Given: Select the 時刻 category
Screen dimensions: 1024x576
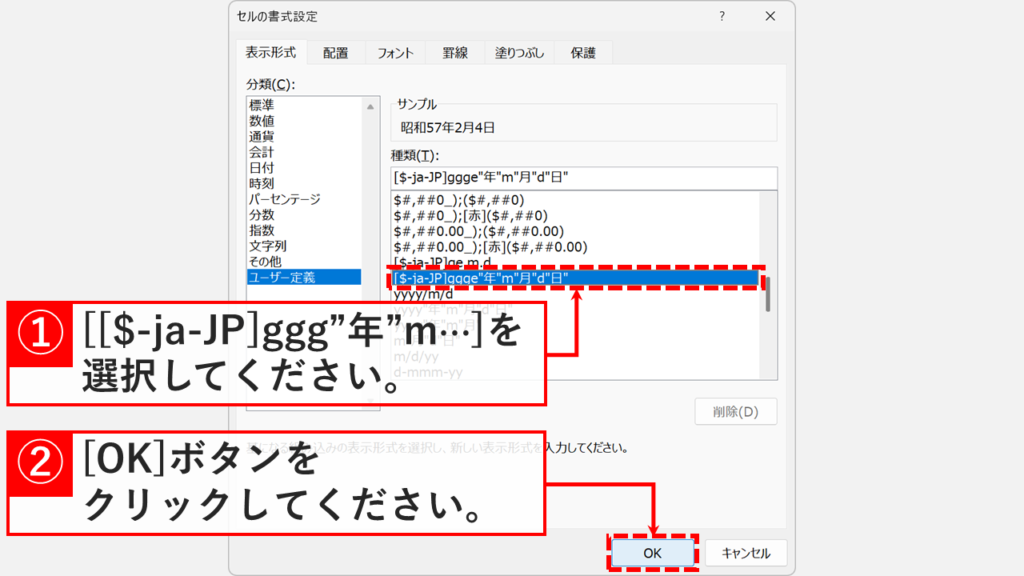Looking at the screenshot, I should tap(263, 184).
